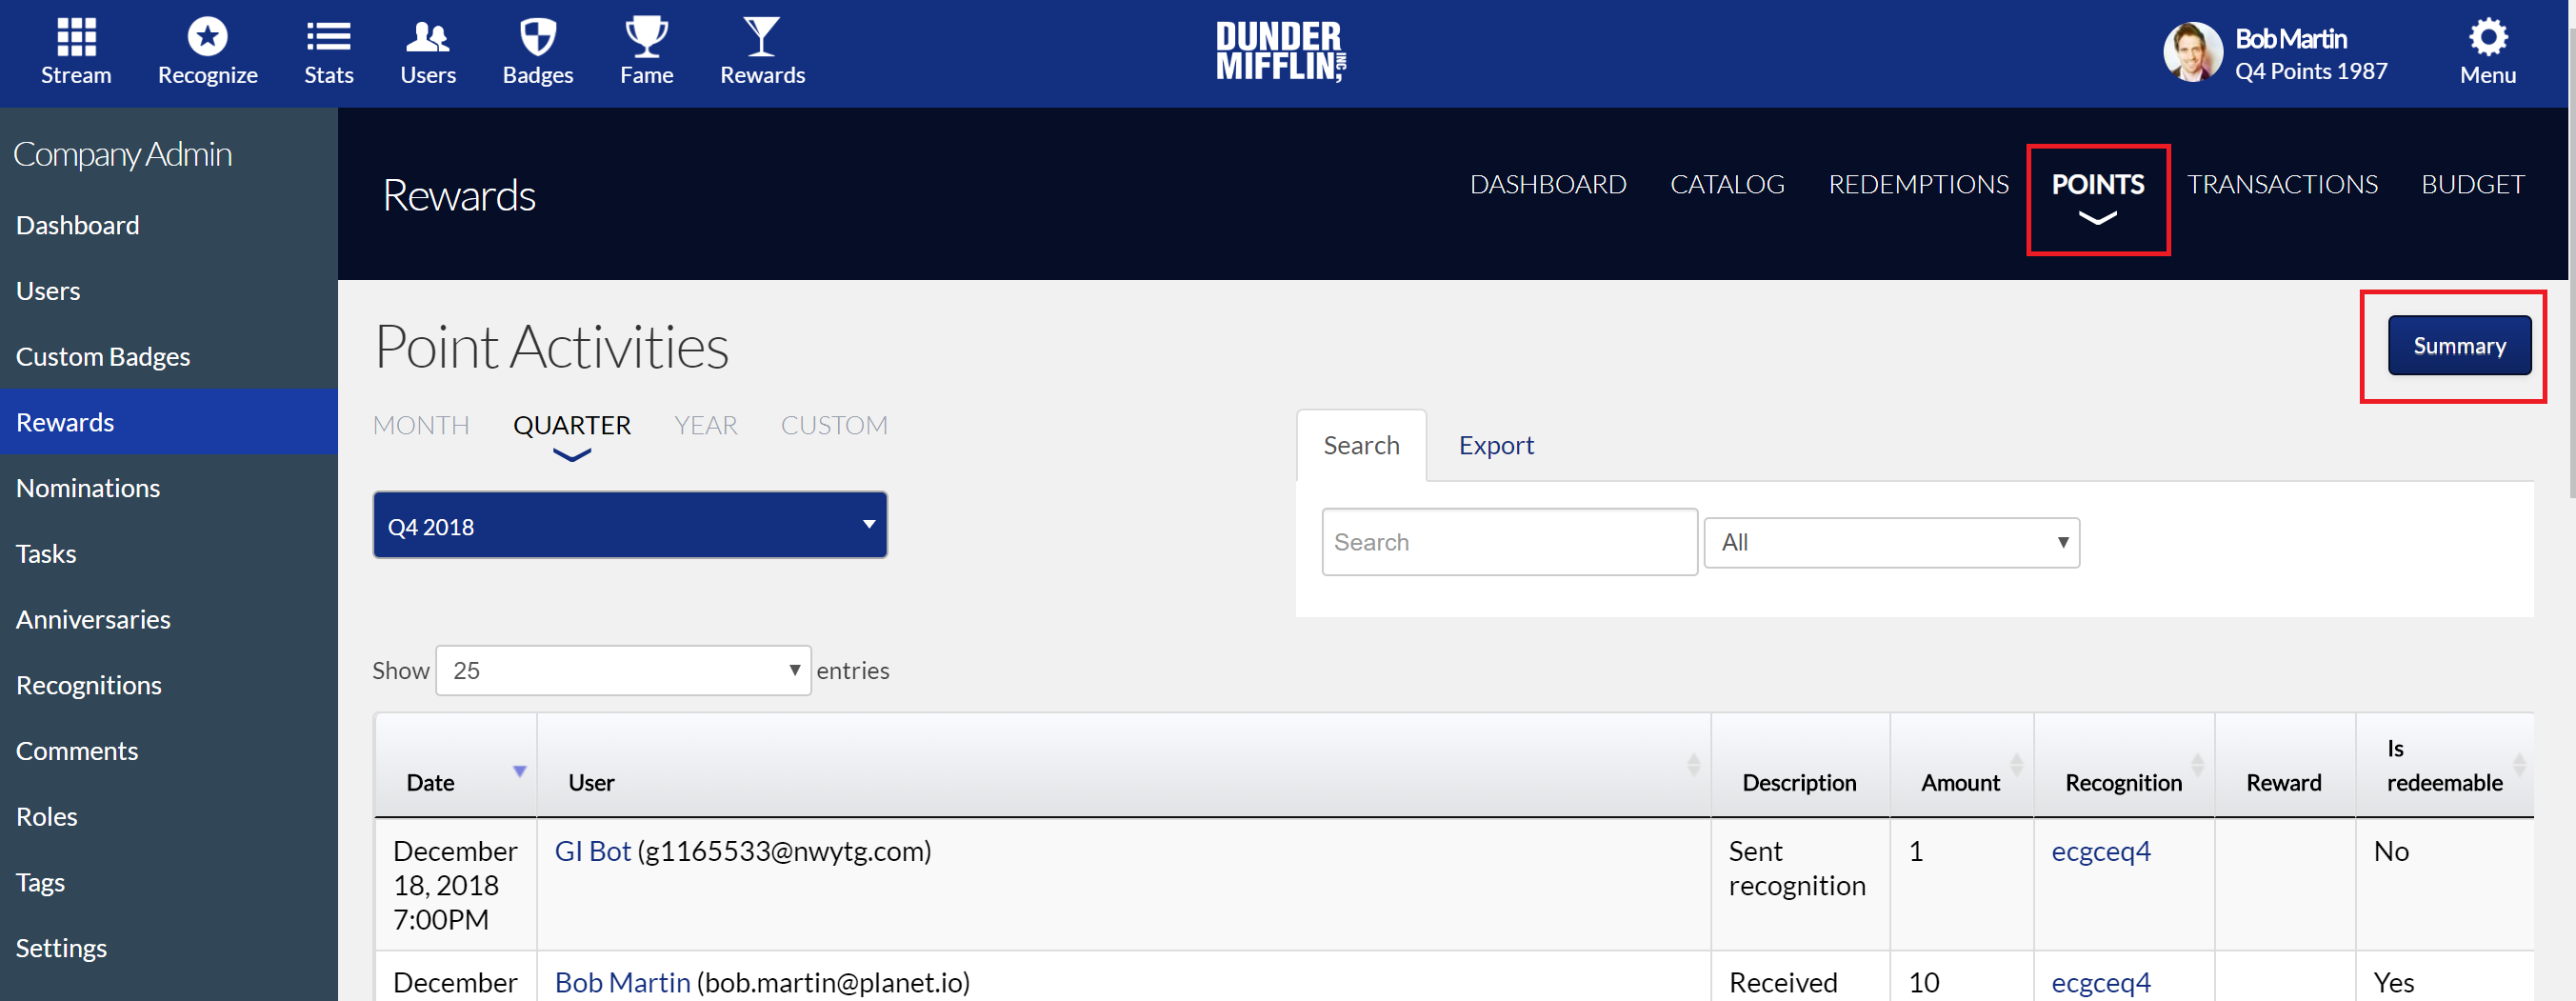
Task: Click the 'December 18, 2018 7:00PM' date cell
Action: (x=455, y=885)
